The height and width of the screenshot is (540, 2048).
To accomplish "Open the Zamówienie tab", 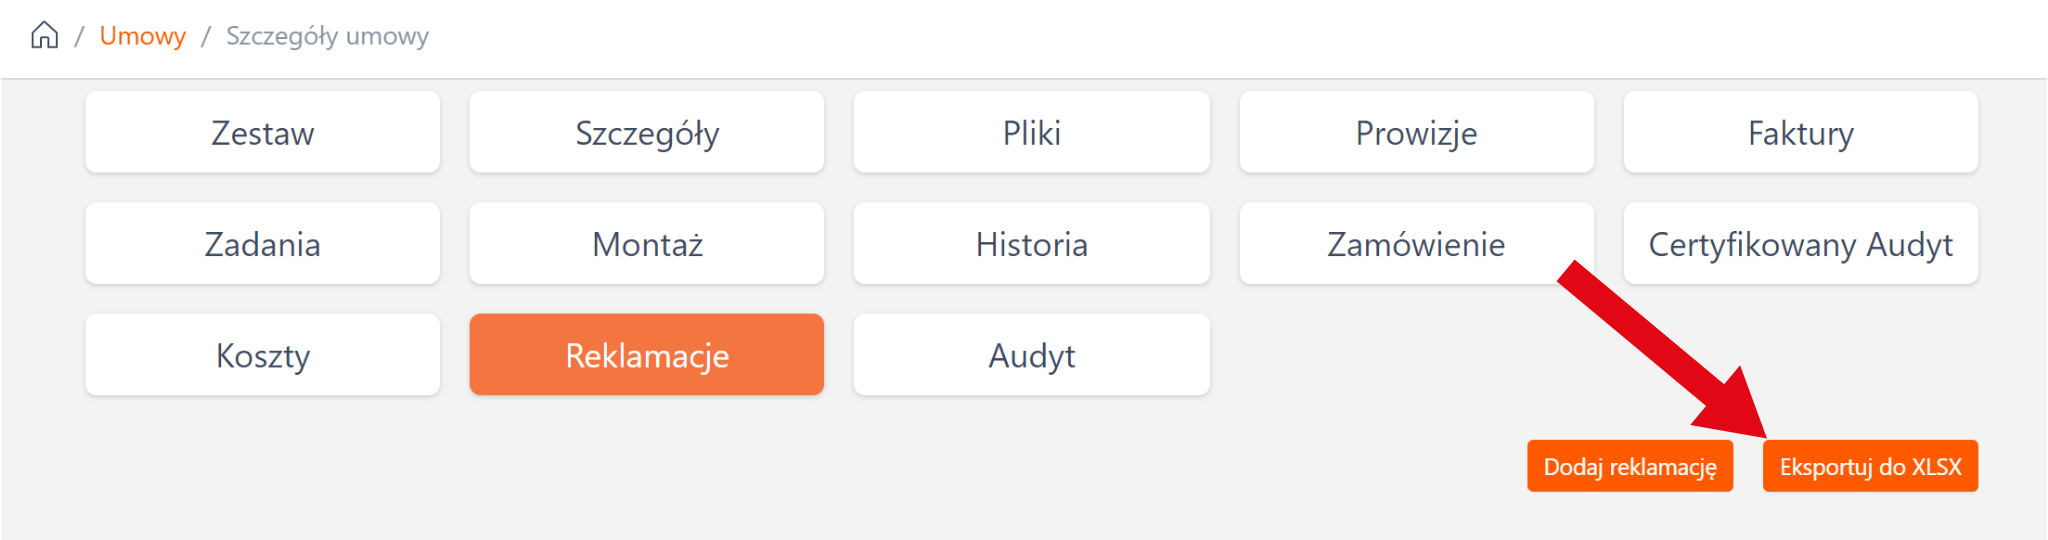I will click(x=1416, y=244).
